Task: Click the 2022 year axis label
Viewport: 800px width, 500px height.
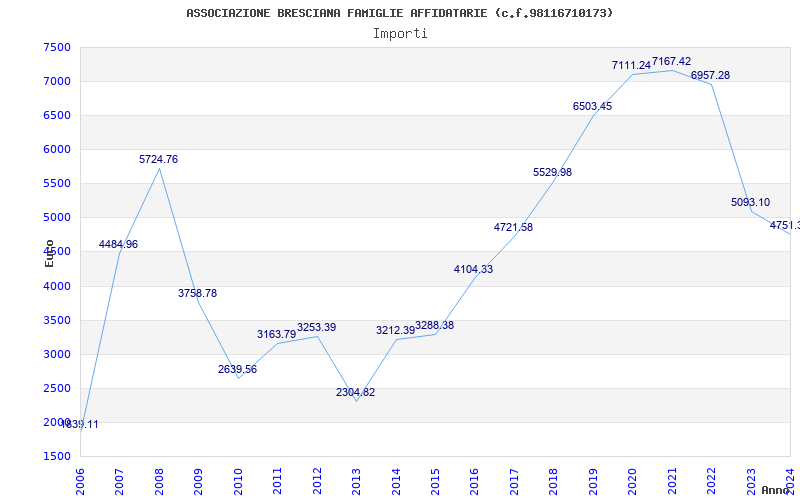Action: coord(711,482)
